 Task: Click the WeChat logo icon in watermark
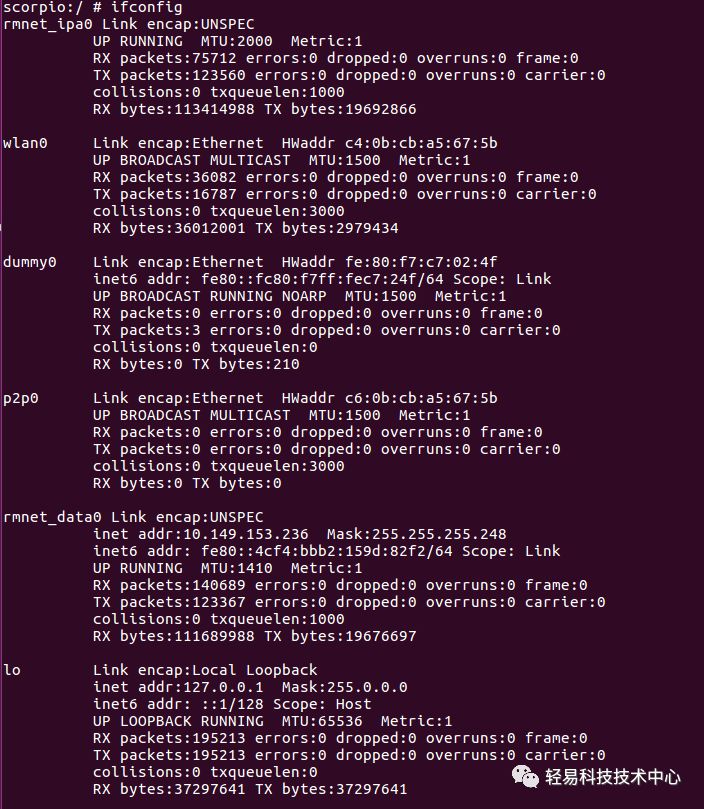point(525,776)
